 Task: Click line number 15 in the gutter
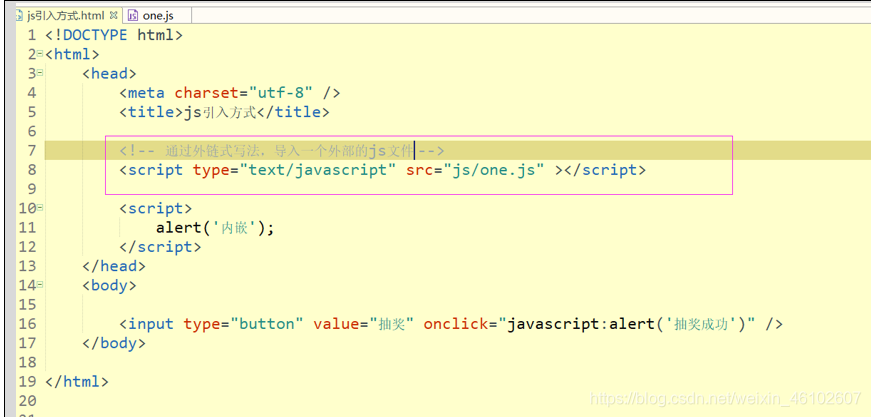coord(27,305)
